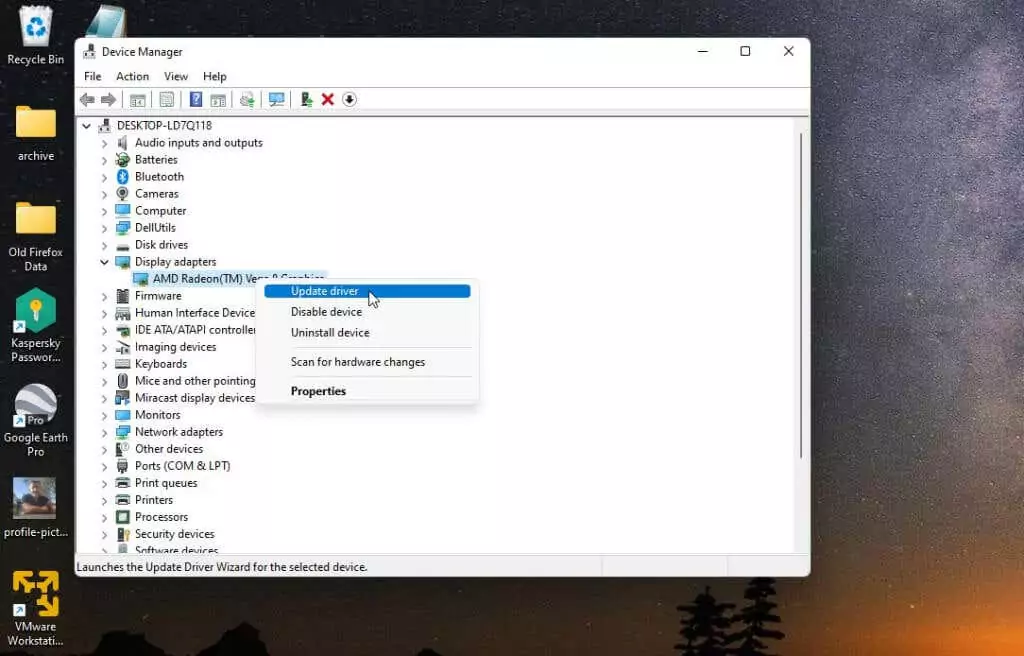Click the red X uninstall device toolbar icon
The width and height of the screenshot is (1024, 656).
[327, 99]
